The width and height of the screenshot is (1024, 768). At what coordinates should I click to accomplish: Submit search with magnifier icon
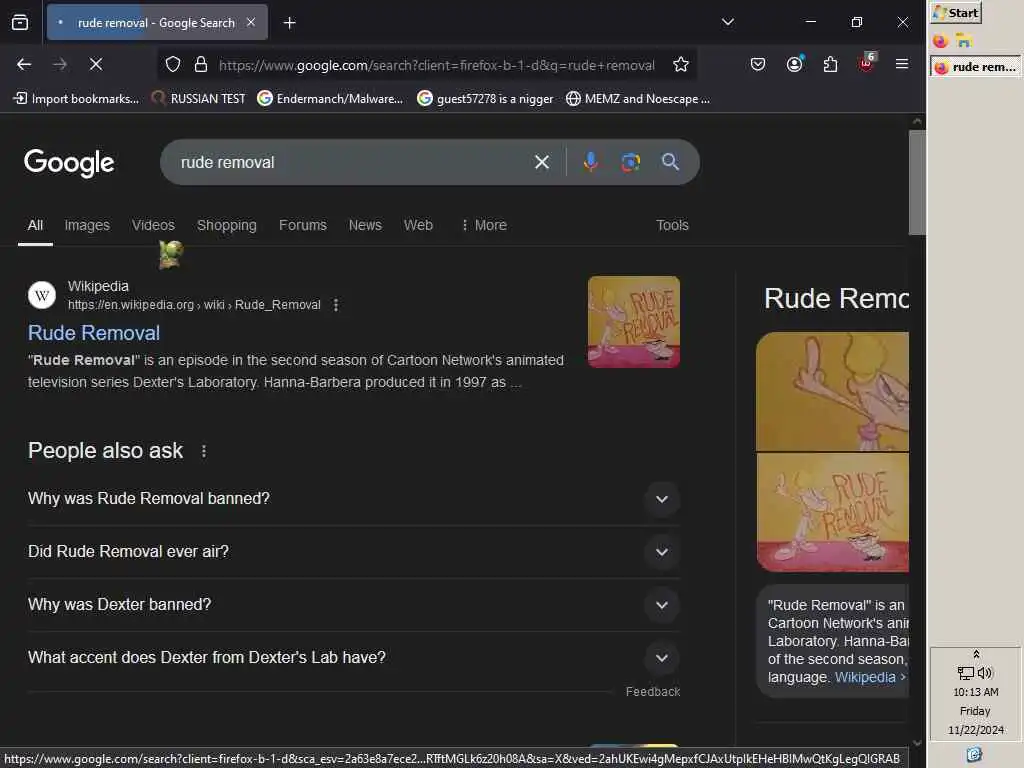(x=670, y=162)
